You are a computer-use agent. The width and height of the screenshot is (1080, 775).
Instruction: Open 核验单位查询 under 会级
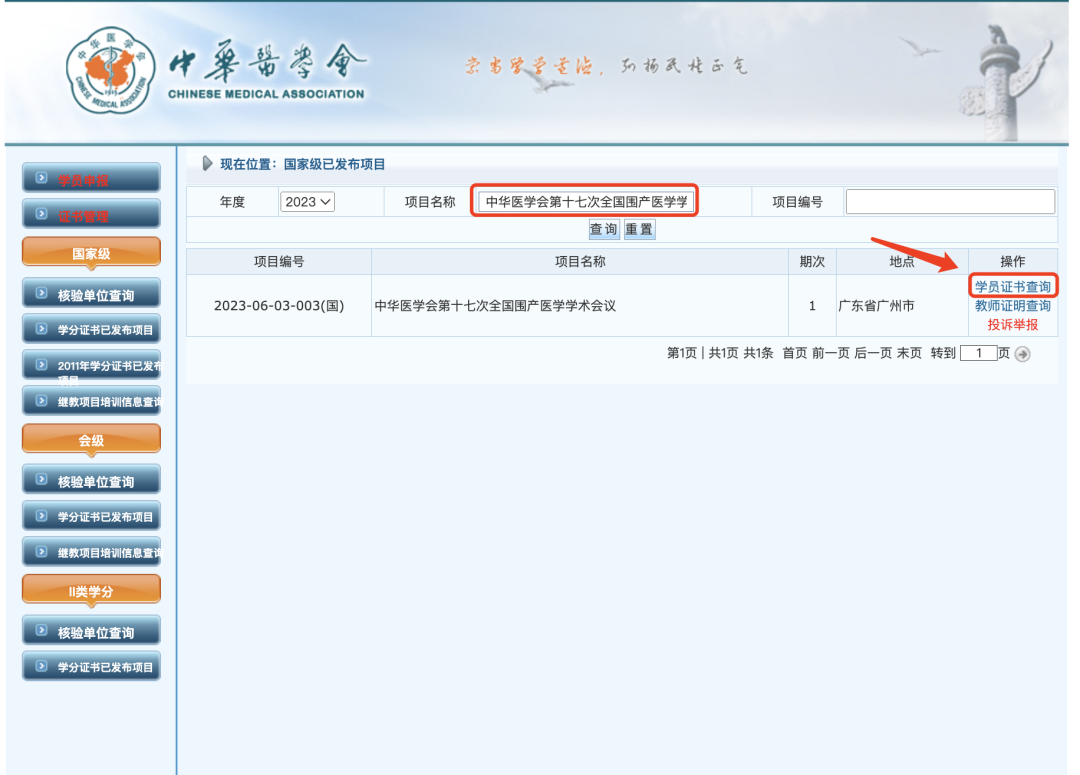[x=92, y=480]
